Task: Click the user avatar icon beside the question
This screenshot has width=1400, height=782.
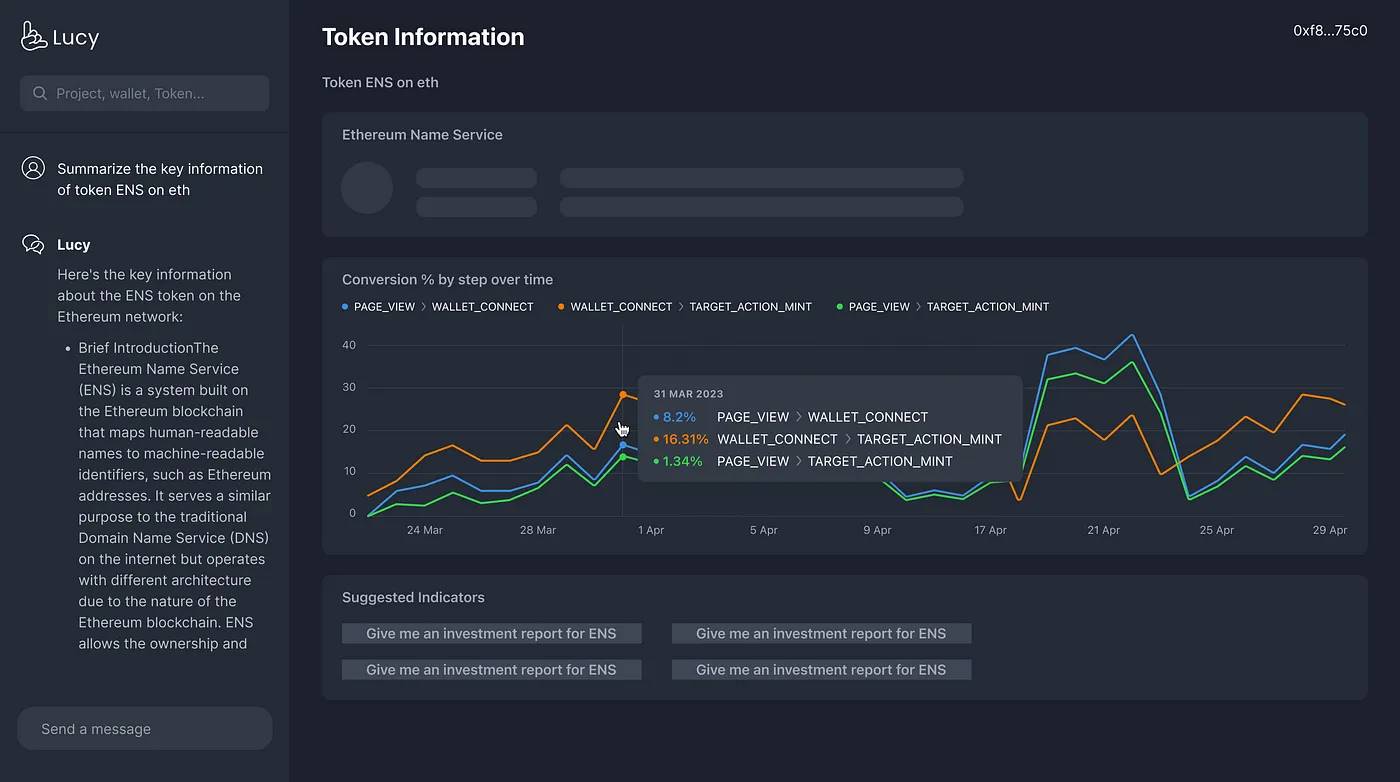Action: 33,168
